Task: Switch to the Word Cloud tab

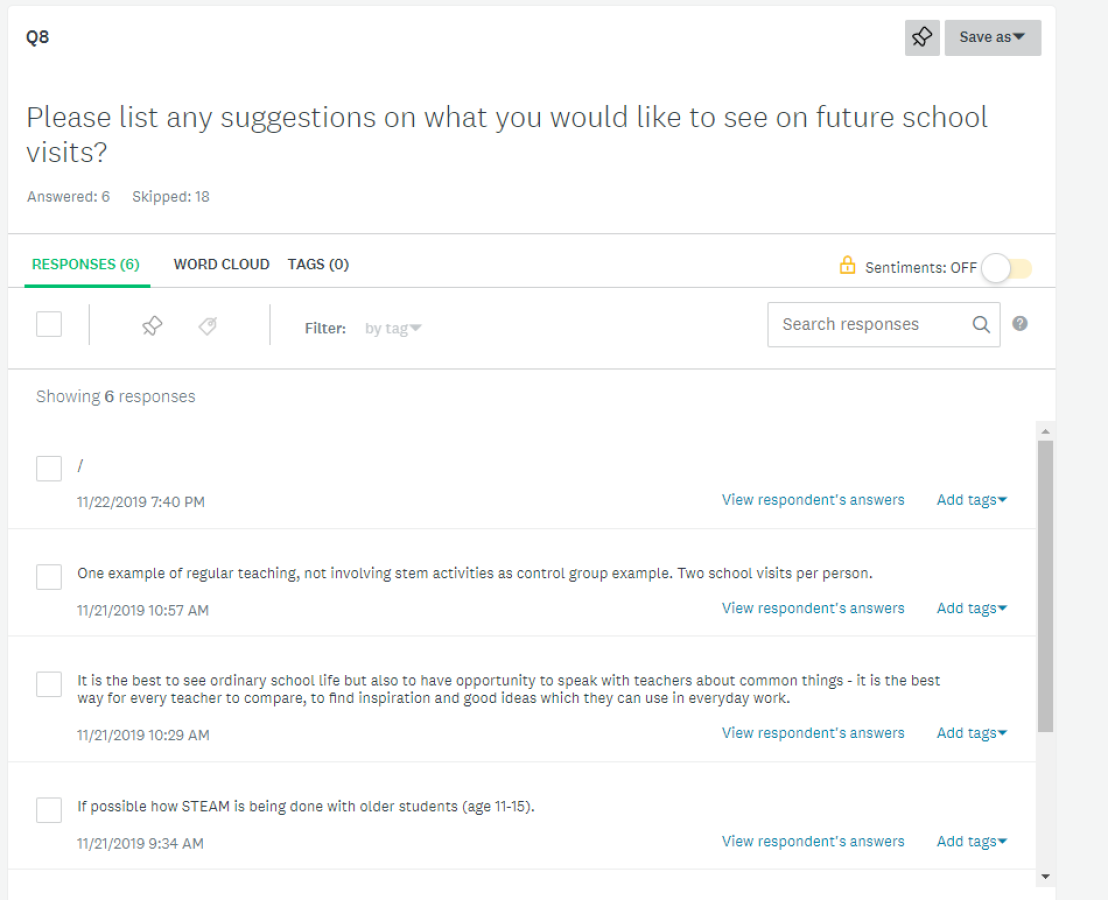Action: [x=221, y=264]
